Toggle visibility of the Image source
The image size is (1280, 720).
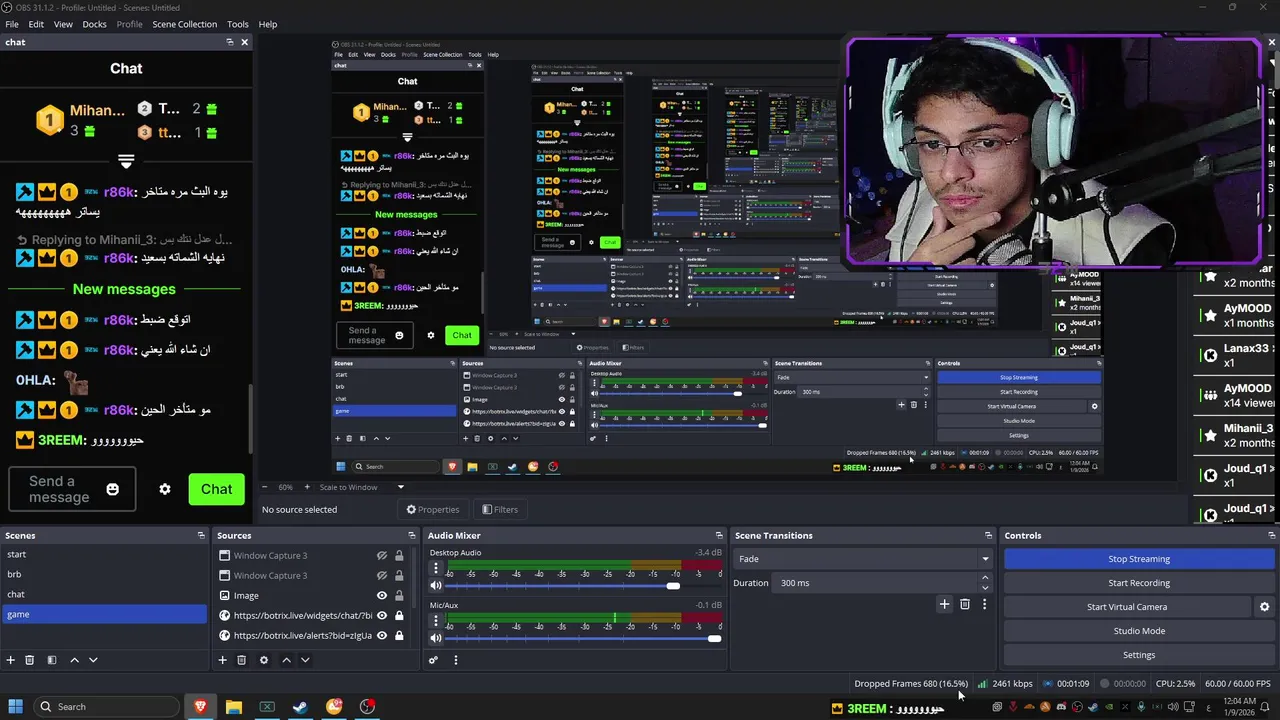pyautogui.click(x=382, y=596)
